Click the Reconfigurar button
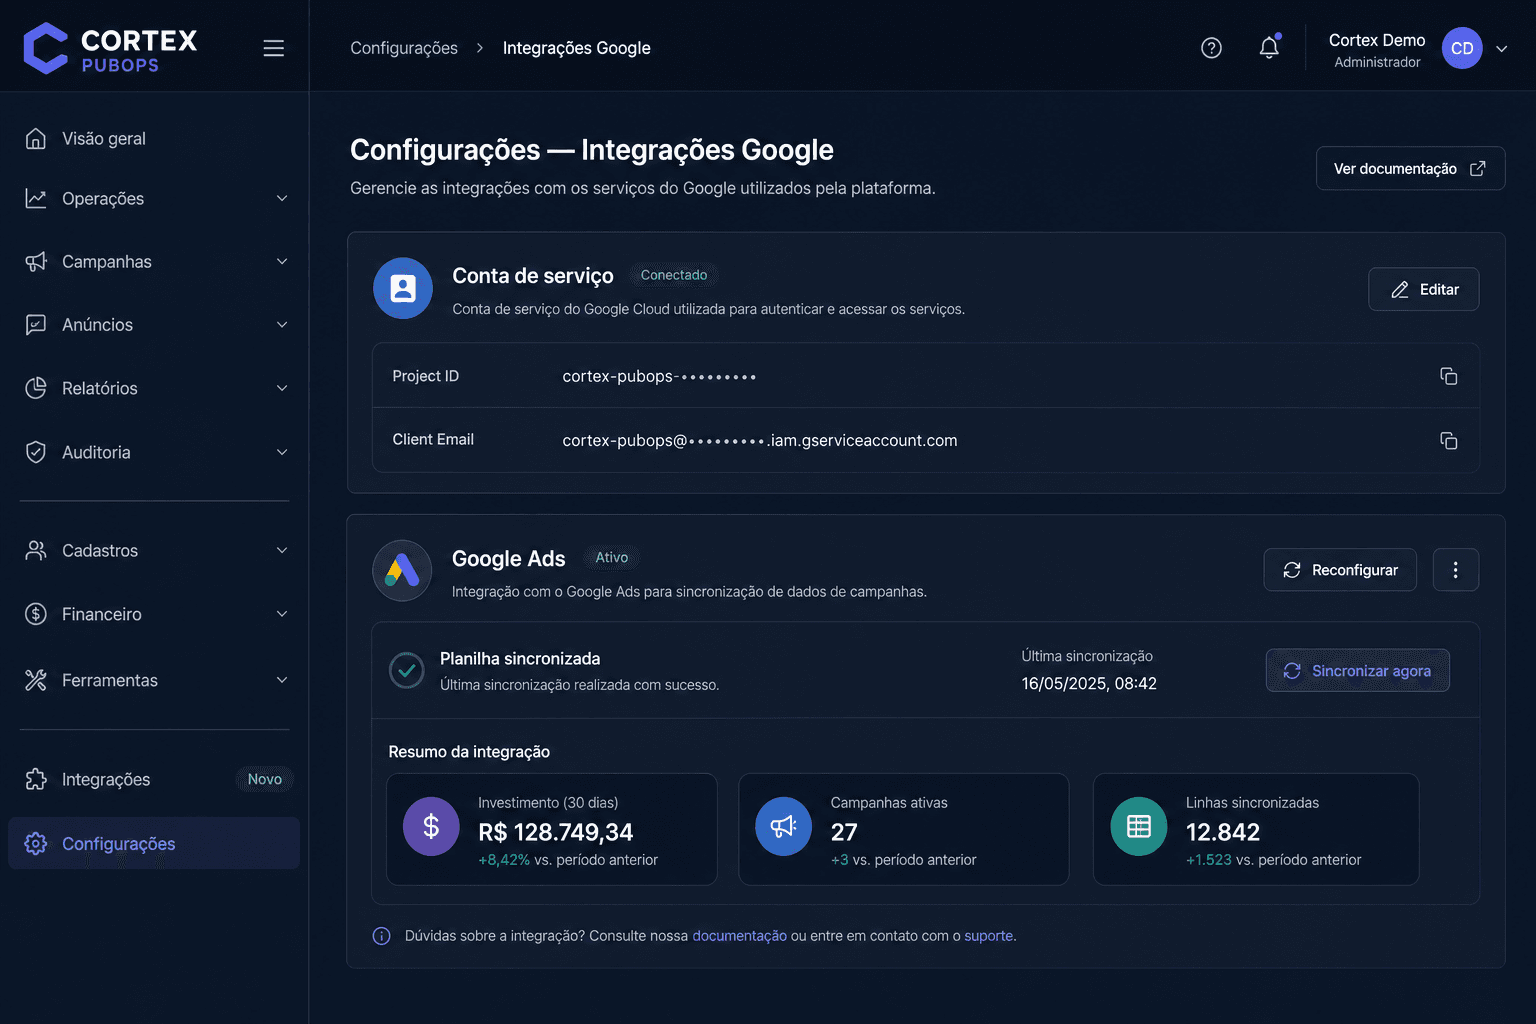The image size is (1536, 1024). coord(1340,570)
